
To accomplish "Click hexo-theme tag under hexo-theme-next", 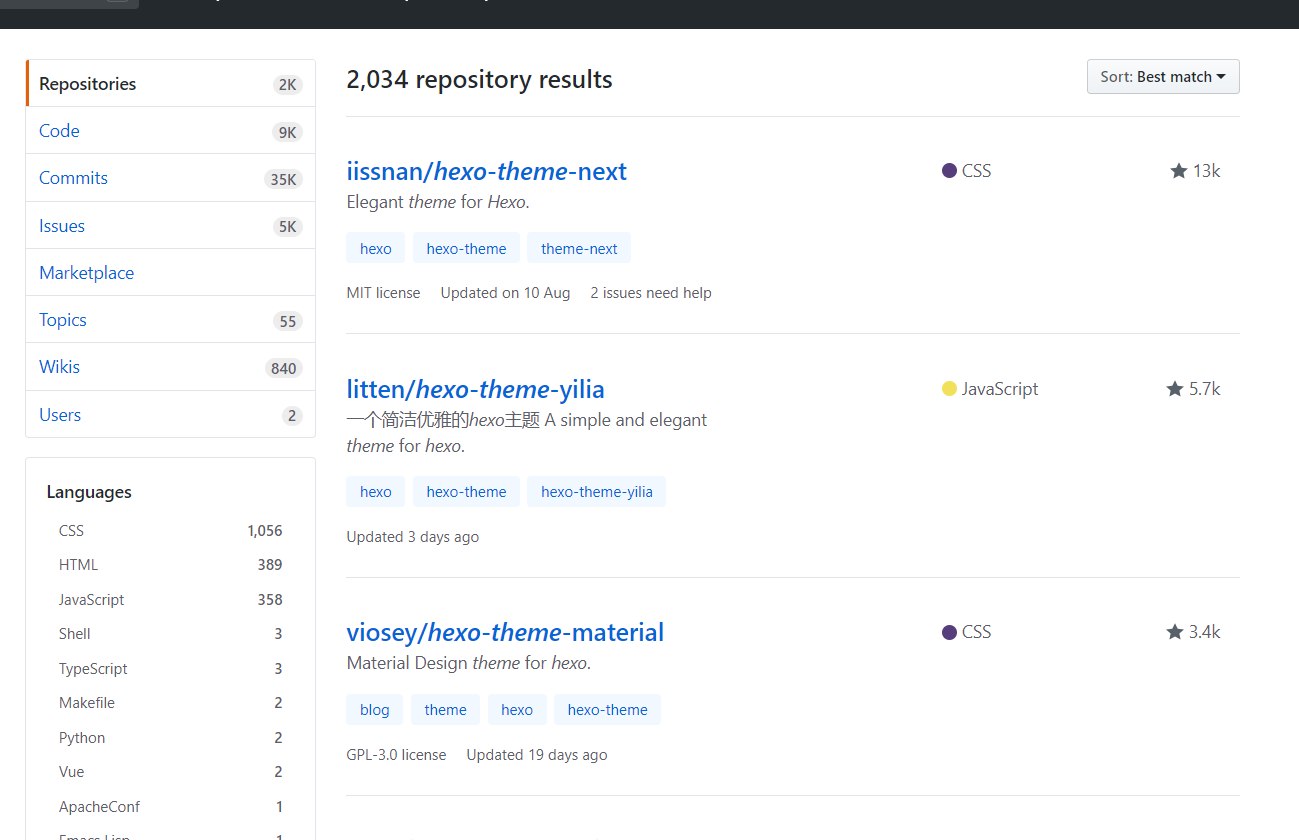I will point(466,249).
